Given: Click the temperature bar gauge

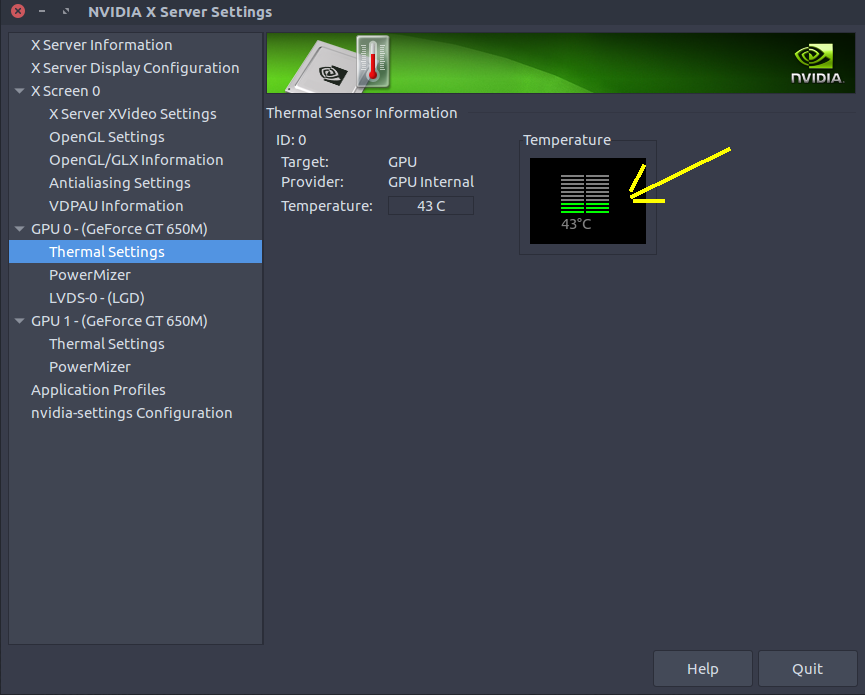Looking at the screenshot, I should [x=585, y=194].
